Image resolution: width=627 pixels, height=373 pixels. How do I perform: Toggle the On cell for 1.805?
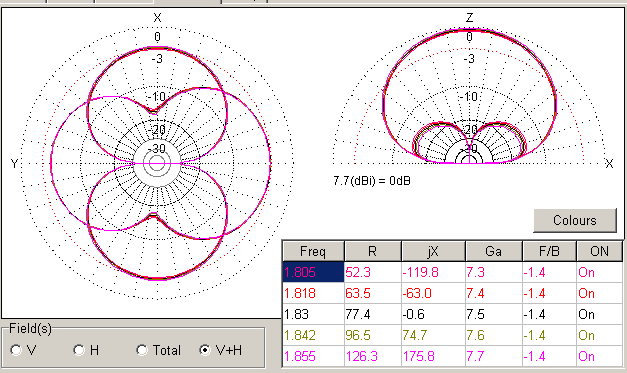599,272
